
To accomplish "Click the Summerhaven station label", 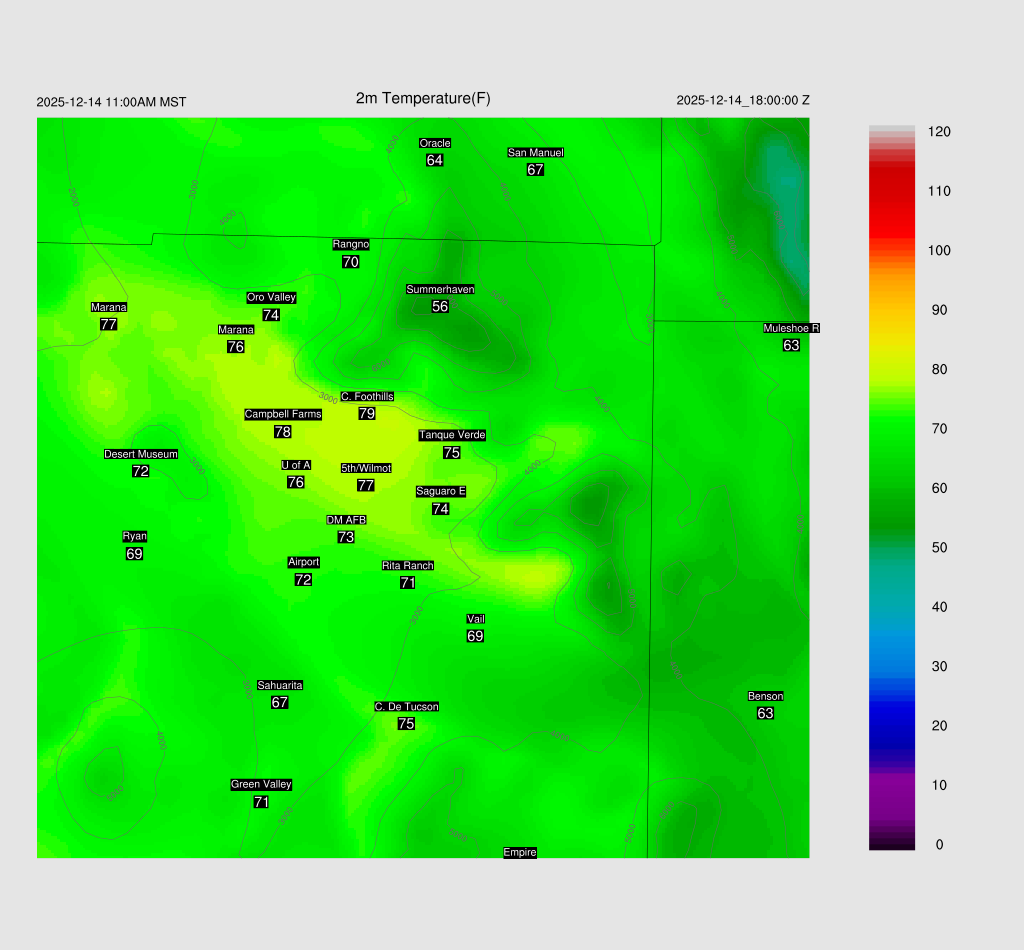I will pyautogui.click(x=440, y=289).
